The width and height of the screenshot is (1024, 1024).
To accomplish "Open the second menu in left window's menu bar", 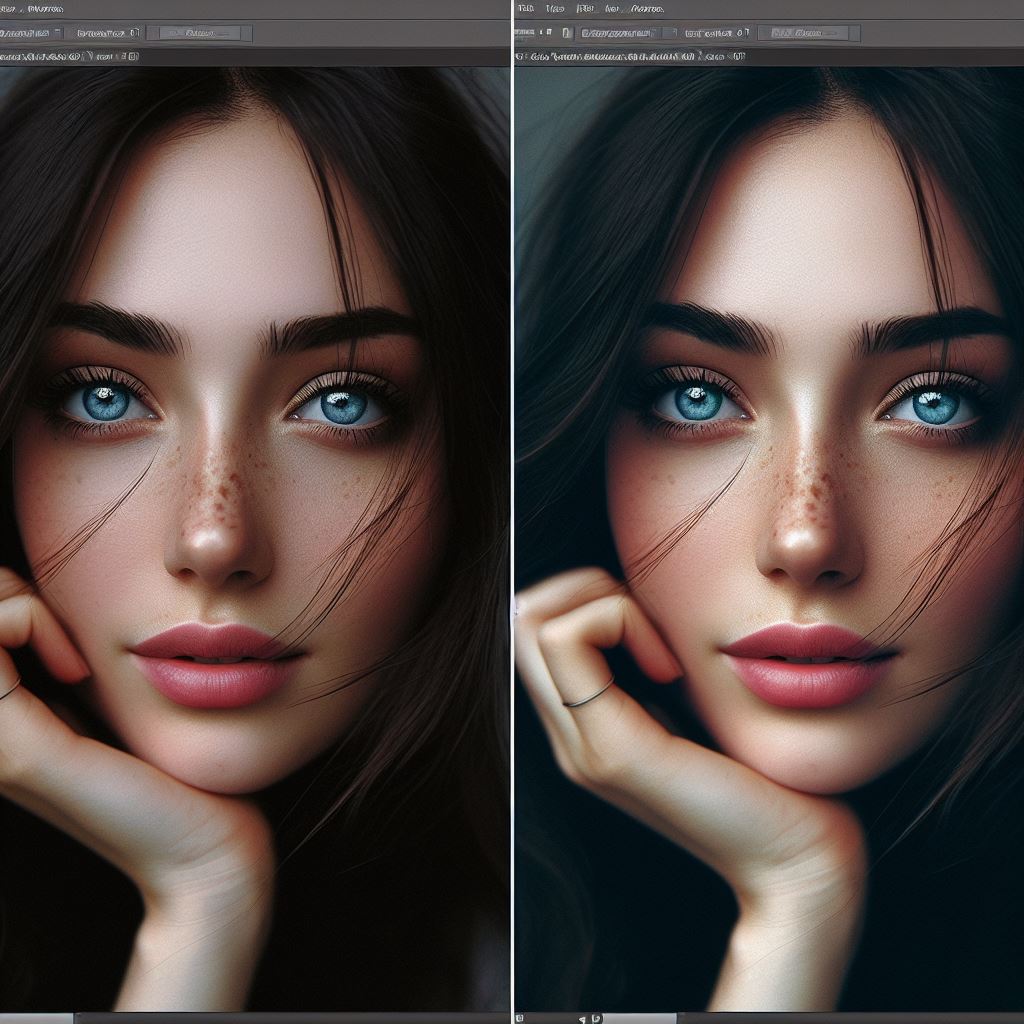I will coord(46,8).
